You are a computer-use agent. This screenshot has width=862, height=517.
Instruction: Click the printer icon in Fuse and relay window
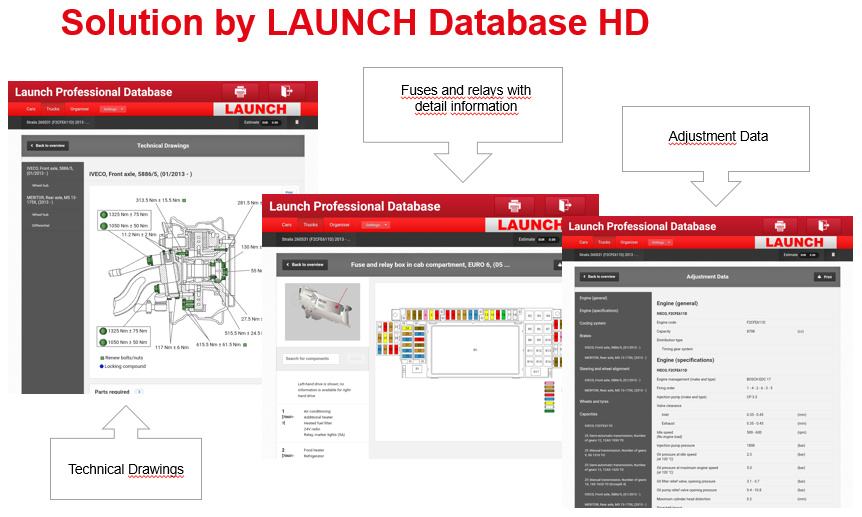pyautogui.click(x=515, y=206)
